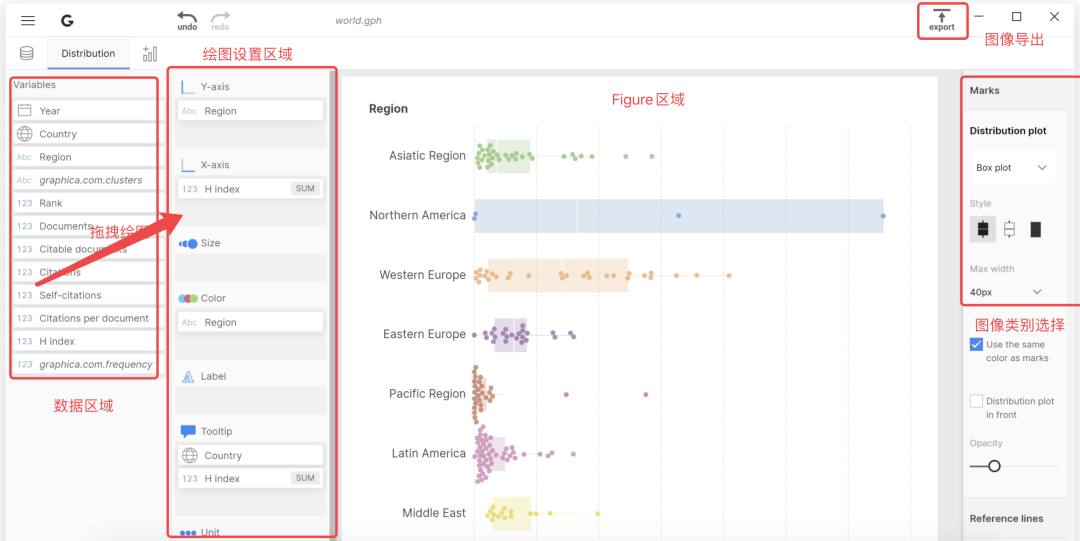Click the Unit channel icon
Viewport: 1080px width, 541px height.
coord(188,533)
